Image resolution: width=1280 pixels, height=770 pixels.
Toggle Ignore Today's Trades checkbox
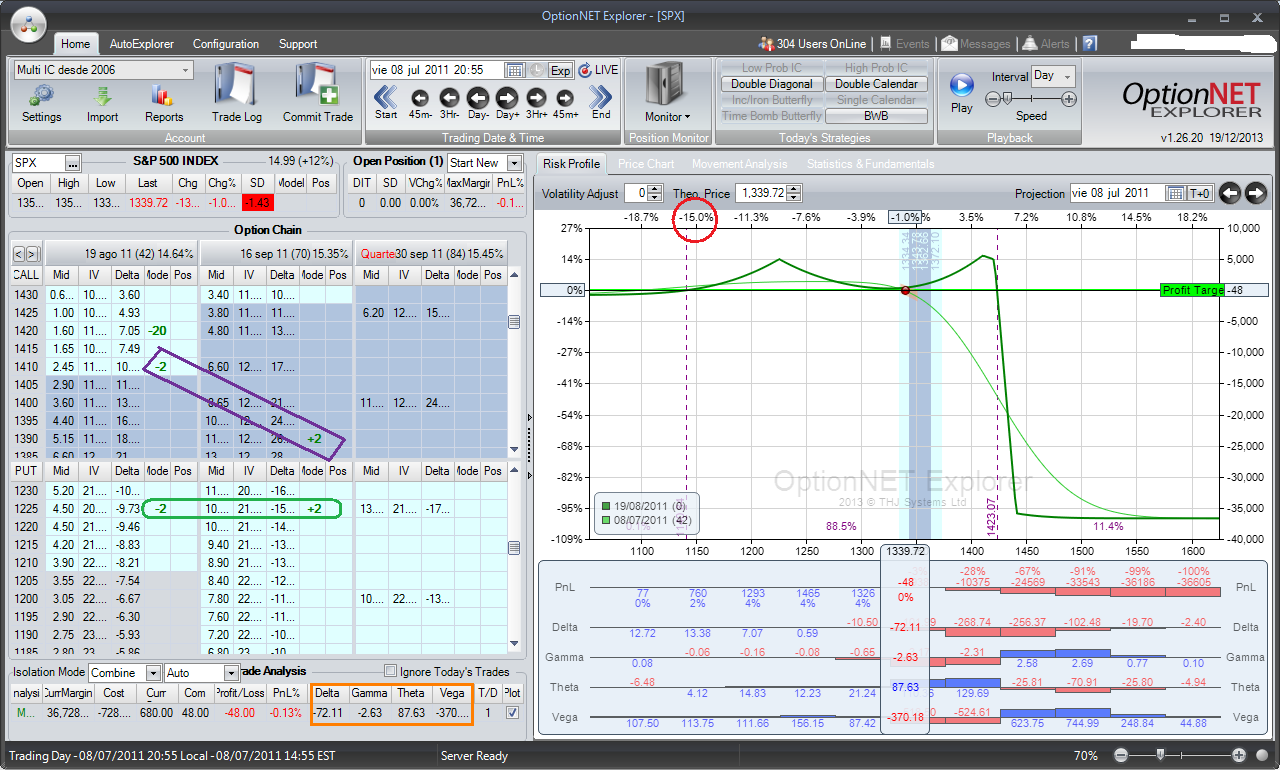(x=391, y=671)
